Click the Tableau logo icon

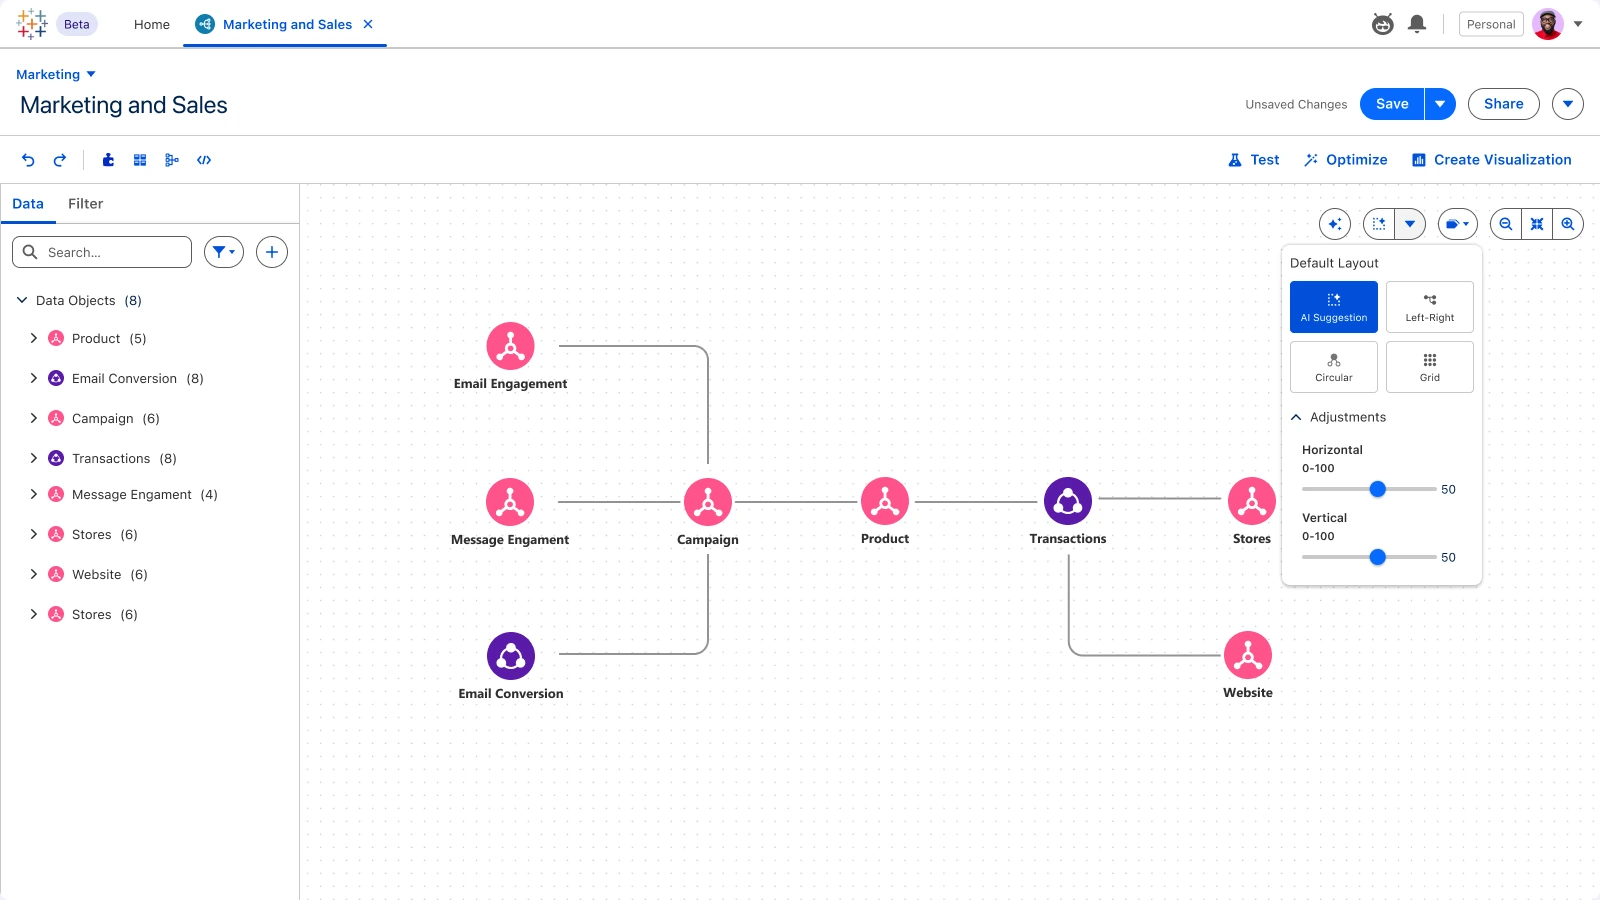coord(32,24)
